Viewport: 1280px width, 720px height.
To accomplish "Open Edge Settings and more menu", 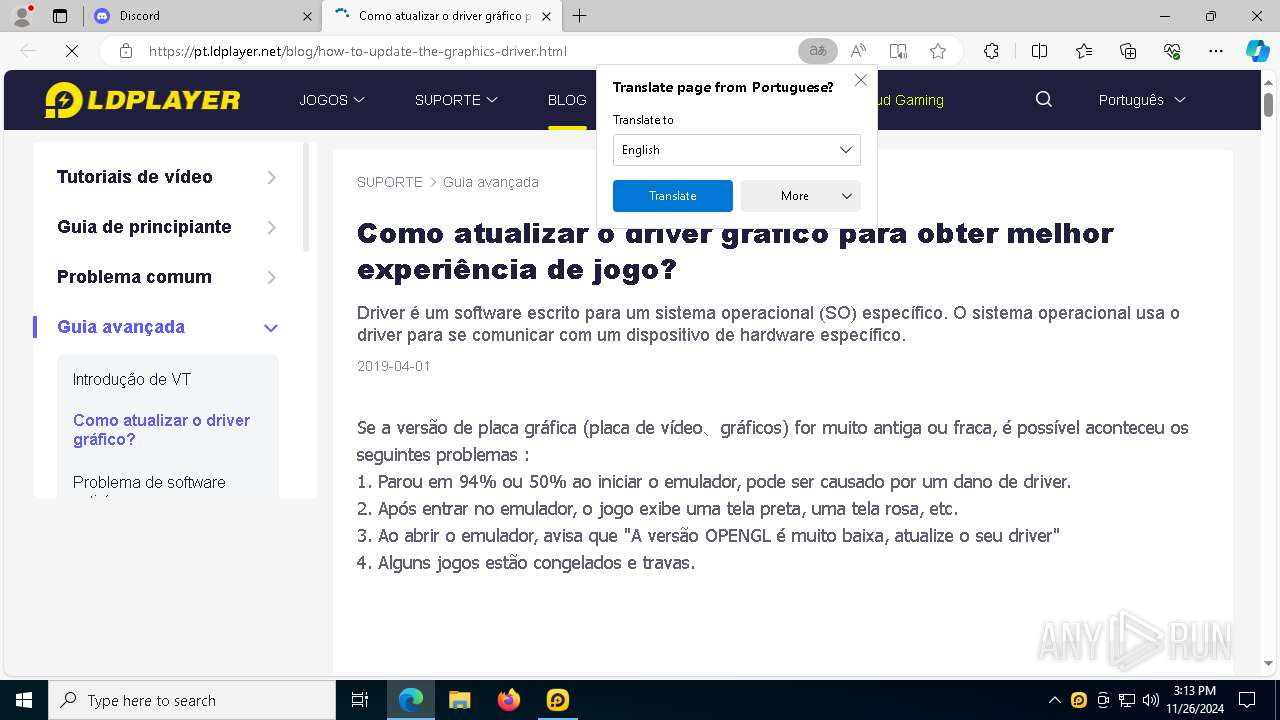I will pyautogui.click(x=1216, y=51).
